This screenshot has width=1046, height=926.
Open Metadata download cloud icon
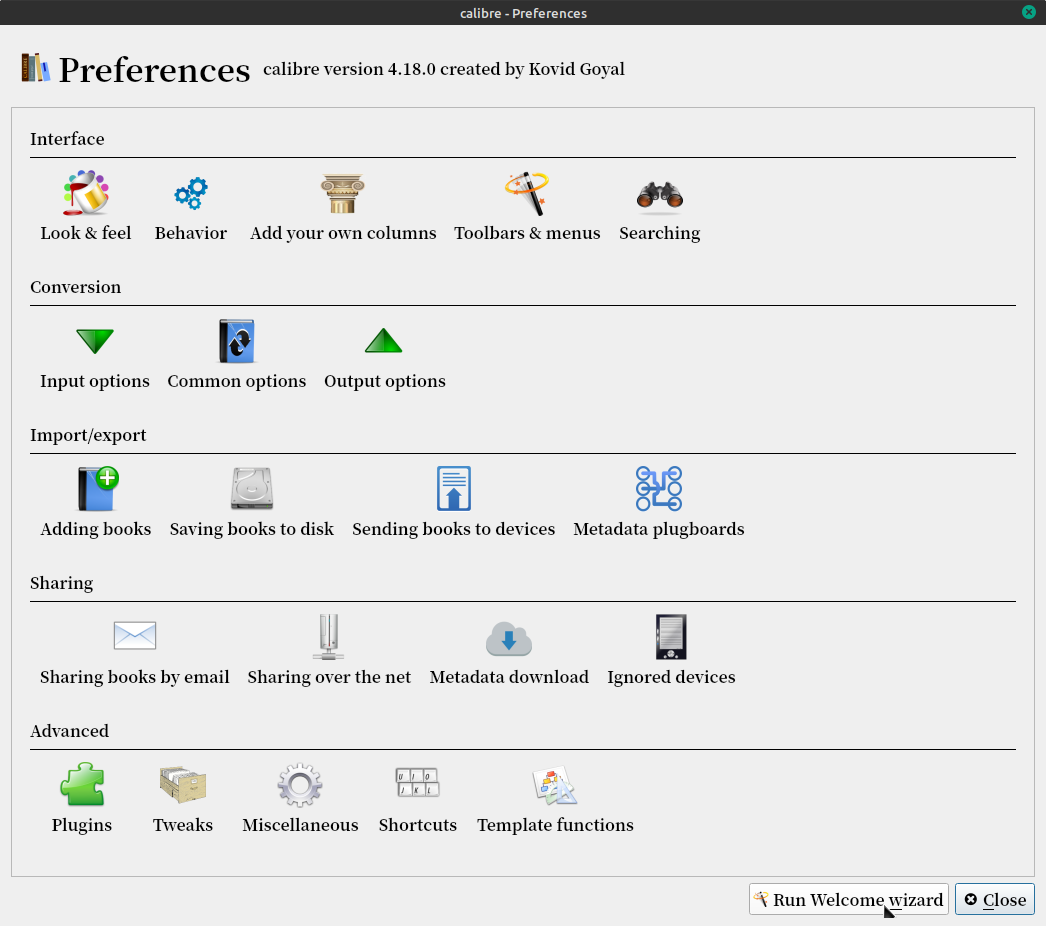click(509, 638)
